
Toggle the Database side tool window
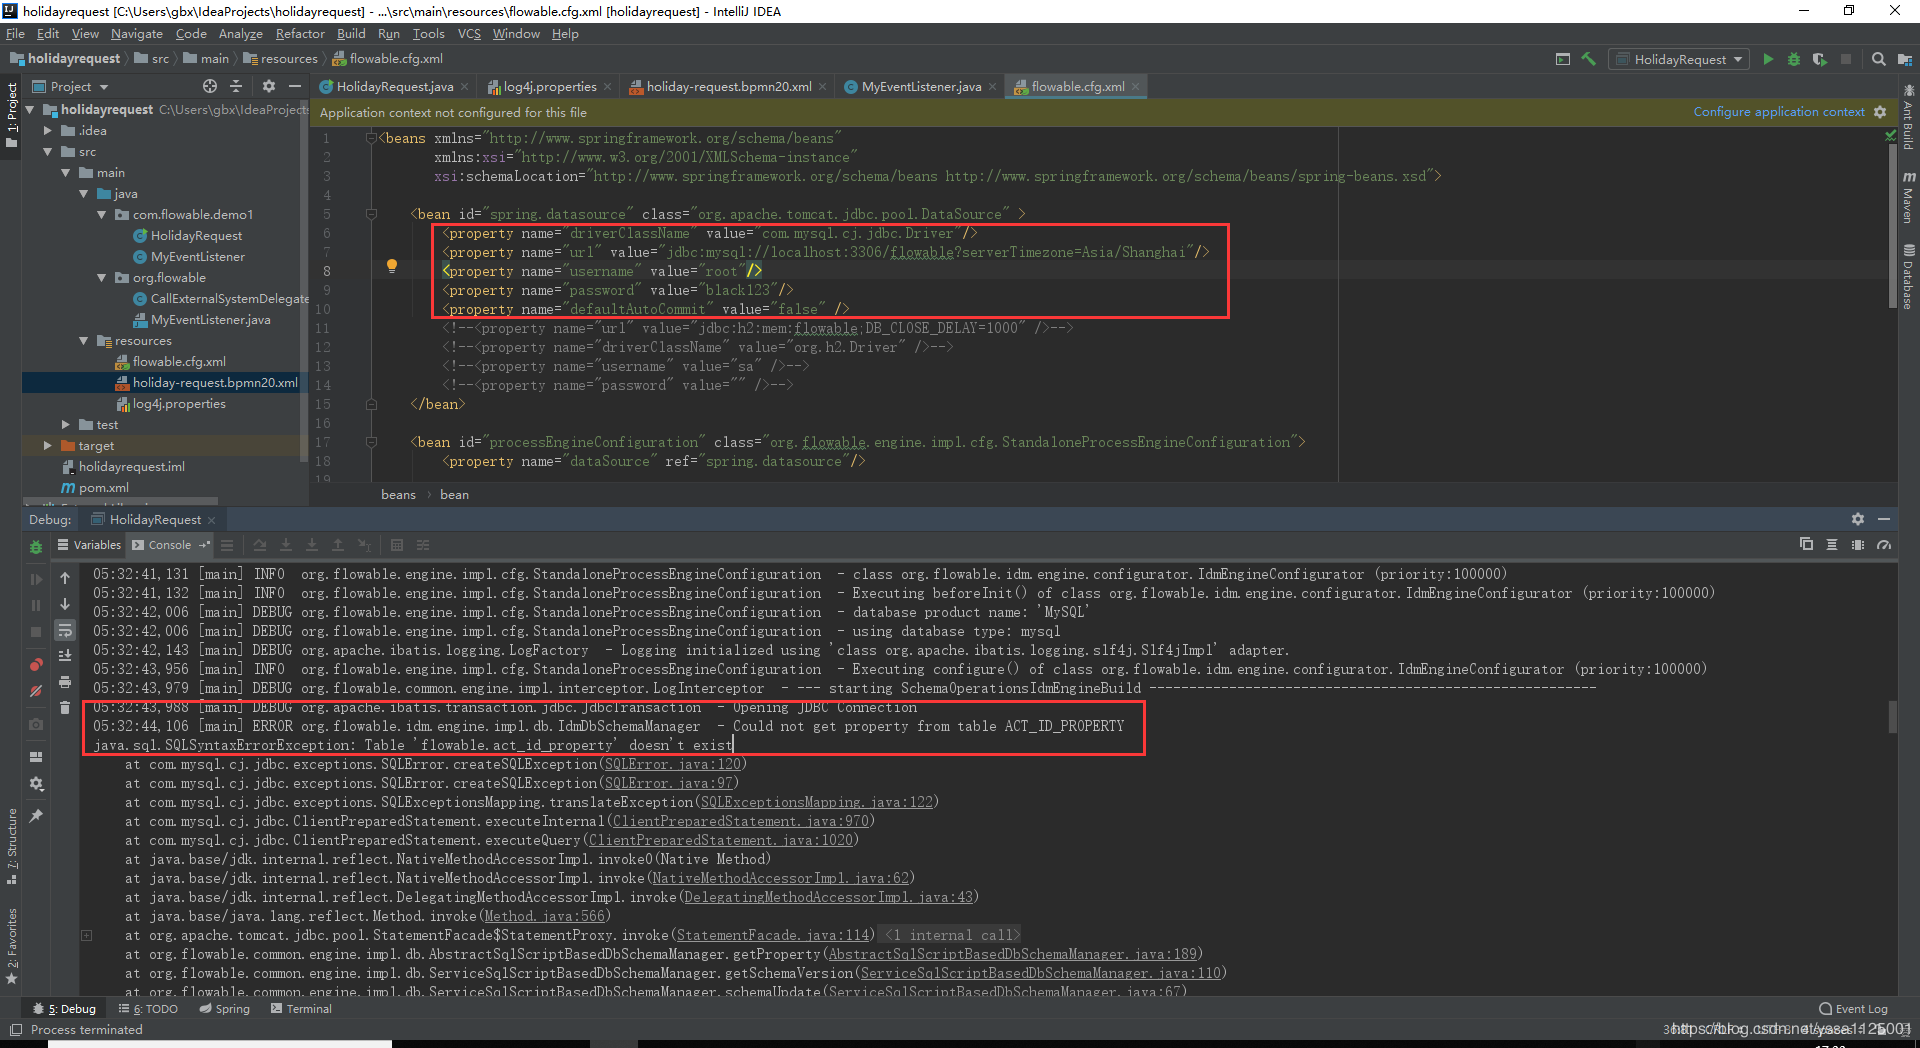pos(1909,277)
